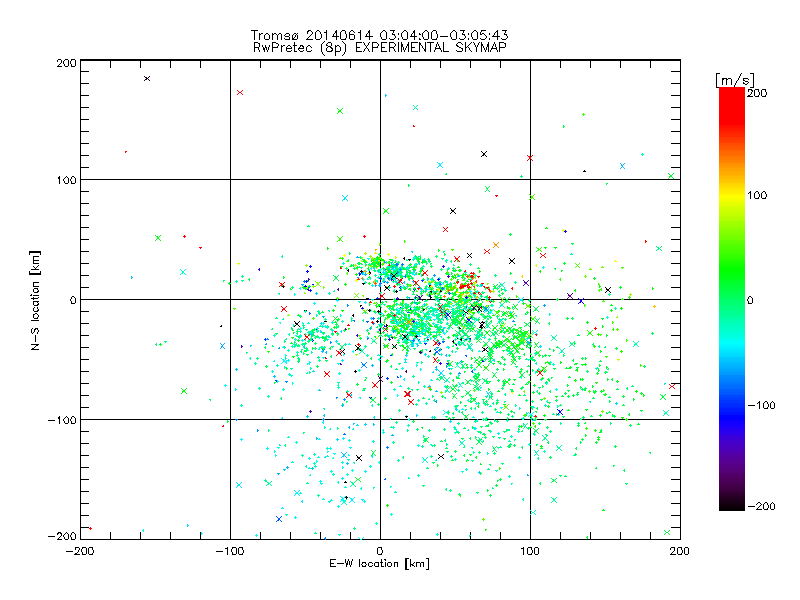Click the x-axis tick label '100'
800x600 pixels.
pyautogui.click(x=530, y=551)
